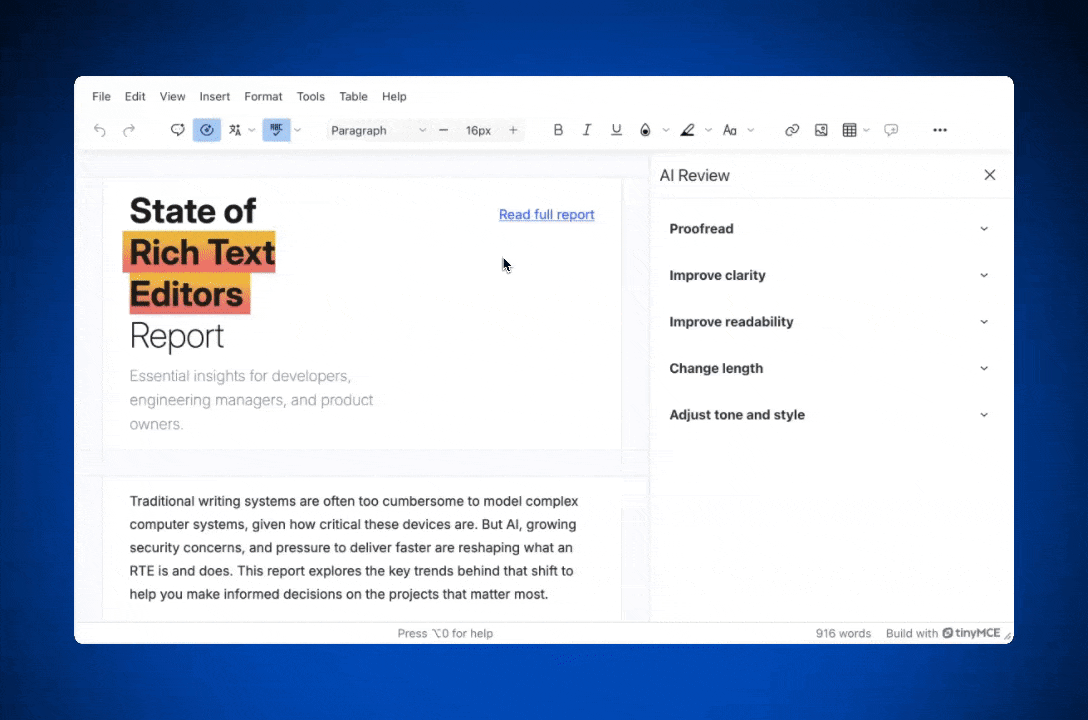The image size is (1088, 720).
Task: Open the Table menu
Action: coord(353,96)
